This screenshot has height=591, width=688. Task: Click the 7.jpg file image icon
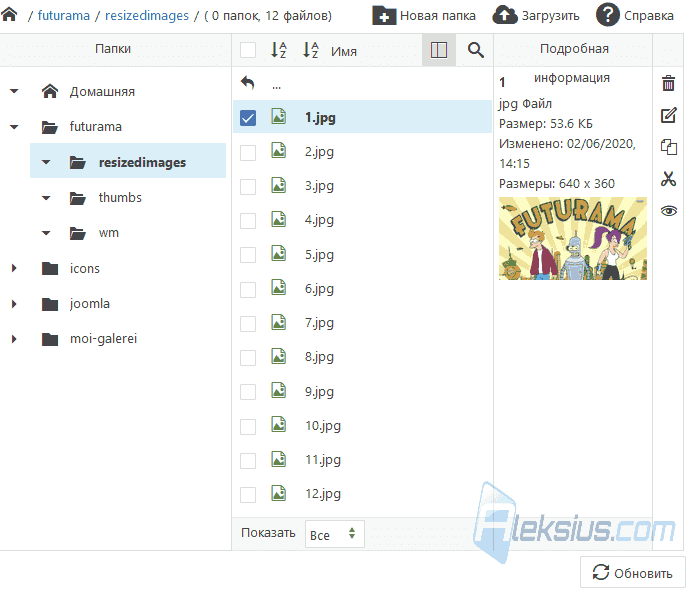click(279, 322)
